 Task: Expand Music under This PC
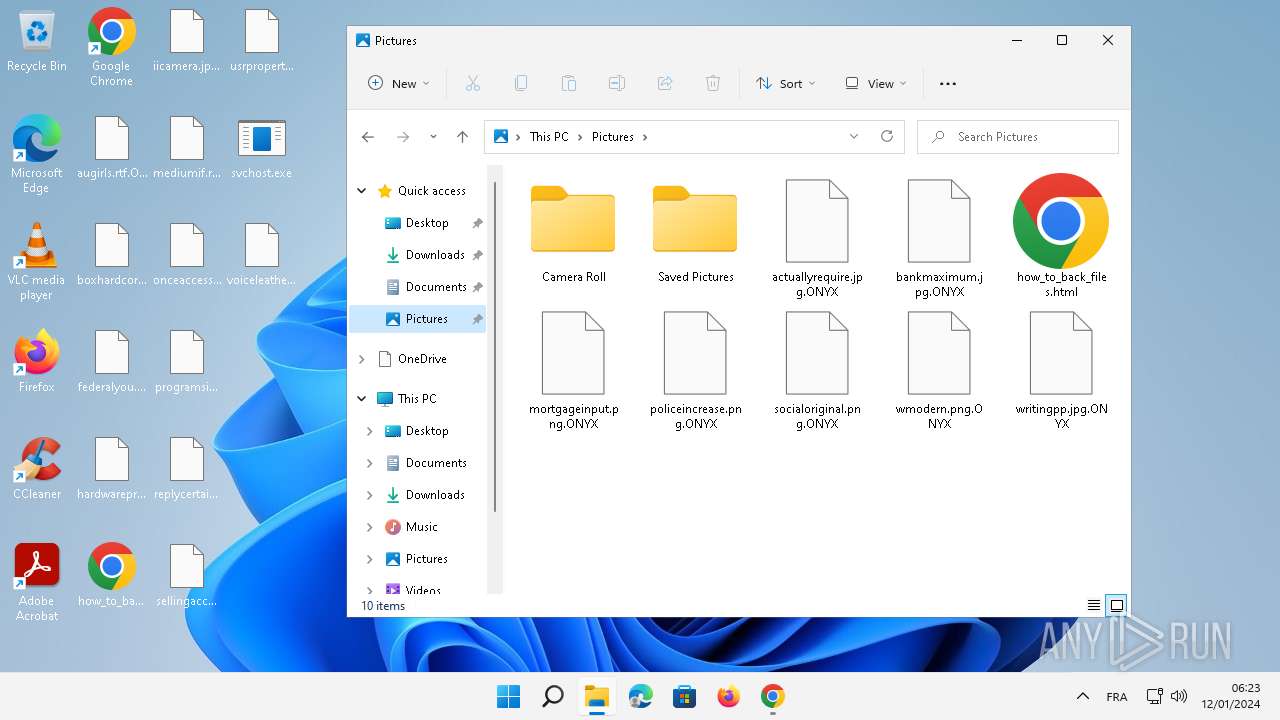[370, 527]
